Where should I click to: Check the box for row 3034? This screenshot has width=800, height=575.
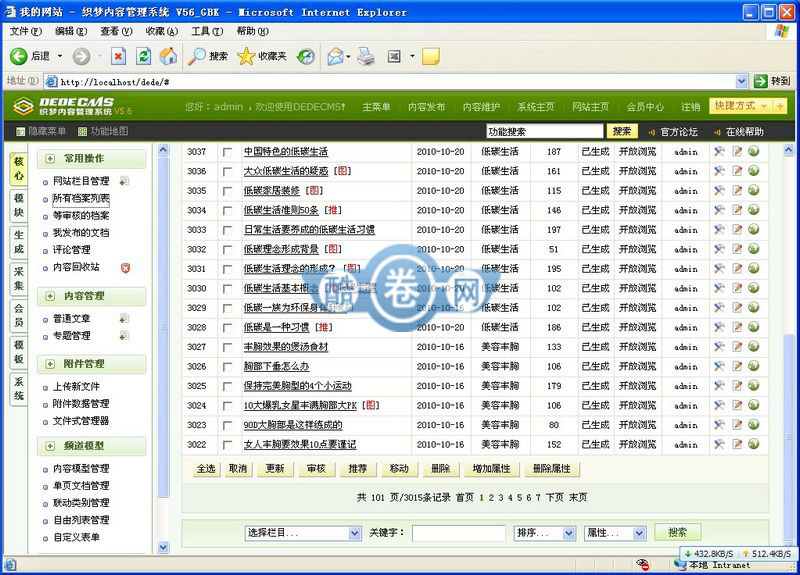228,211
